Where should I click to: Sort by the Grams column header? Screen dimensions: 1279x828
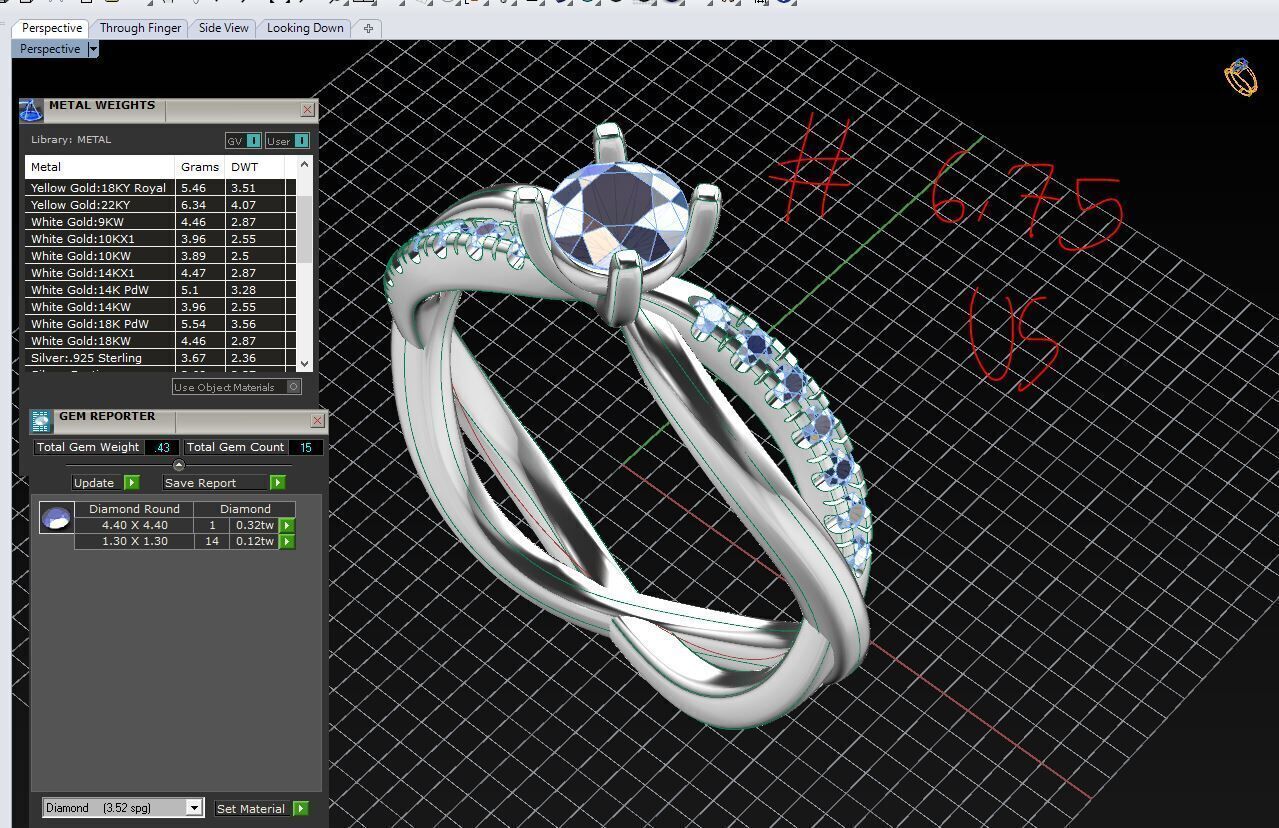(x=200, y=167)
